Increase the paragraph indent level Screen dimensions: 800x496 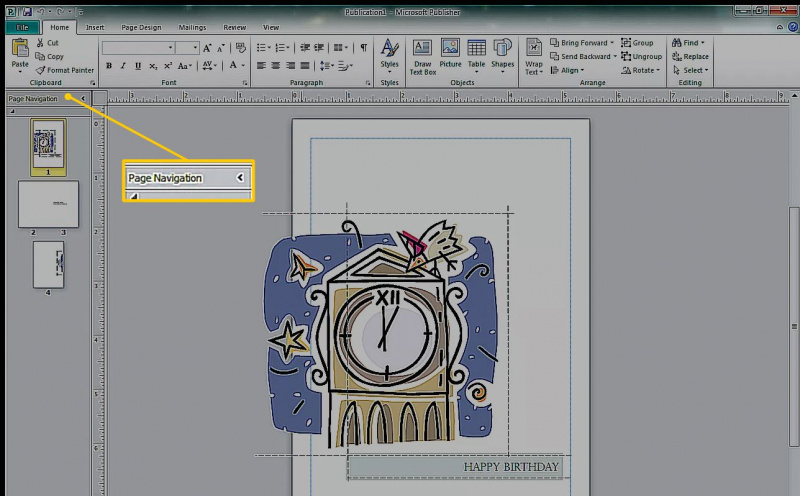(x=319, y=48)
